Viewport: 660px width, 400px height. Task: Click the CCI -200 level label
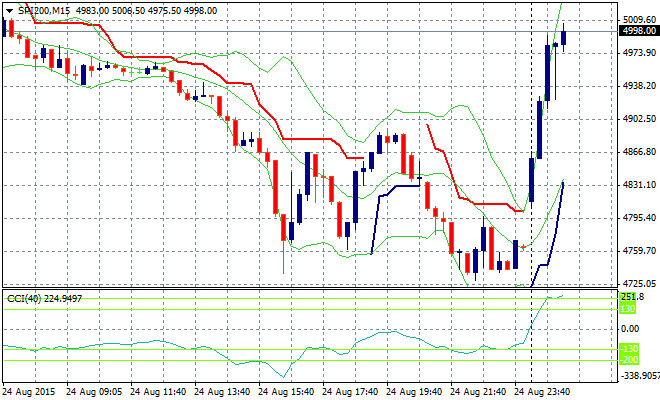(x=629, y=360)
